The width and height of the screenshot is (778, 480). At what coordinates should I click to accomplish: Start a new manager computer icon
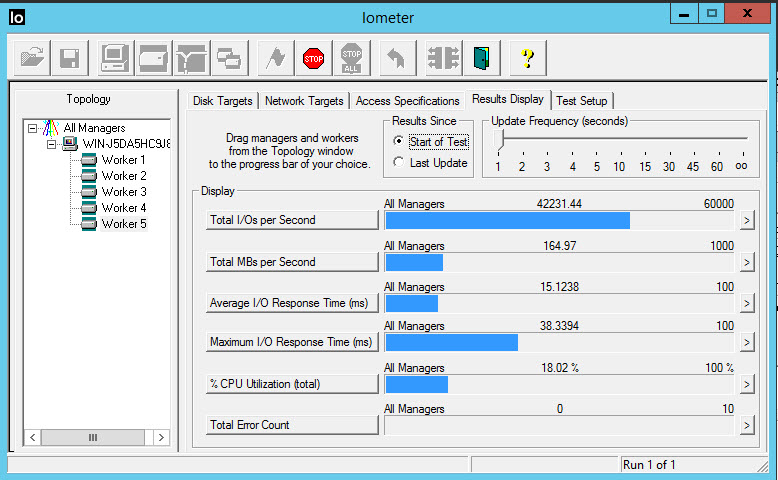tap(116, 58)
